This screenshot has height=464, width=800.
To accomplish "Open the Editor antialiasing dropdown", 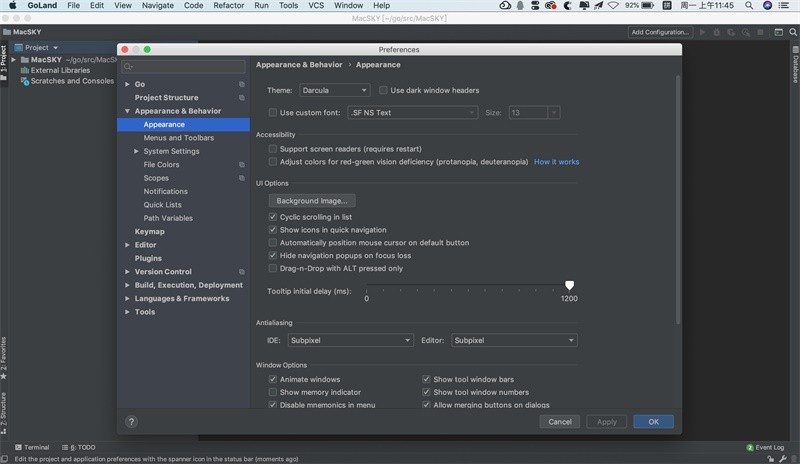I will (x=514, y=340).
